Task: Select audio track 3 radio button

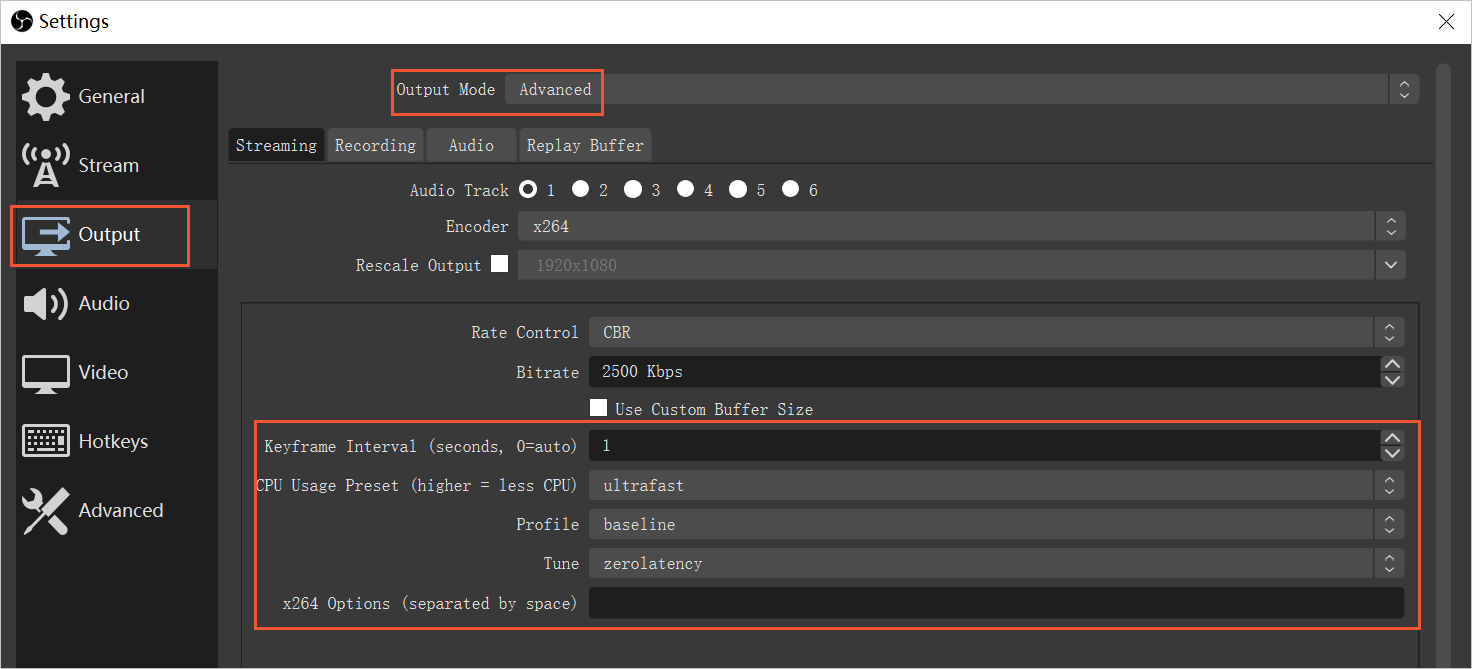Action: click(x=633, y=189)
